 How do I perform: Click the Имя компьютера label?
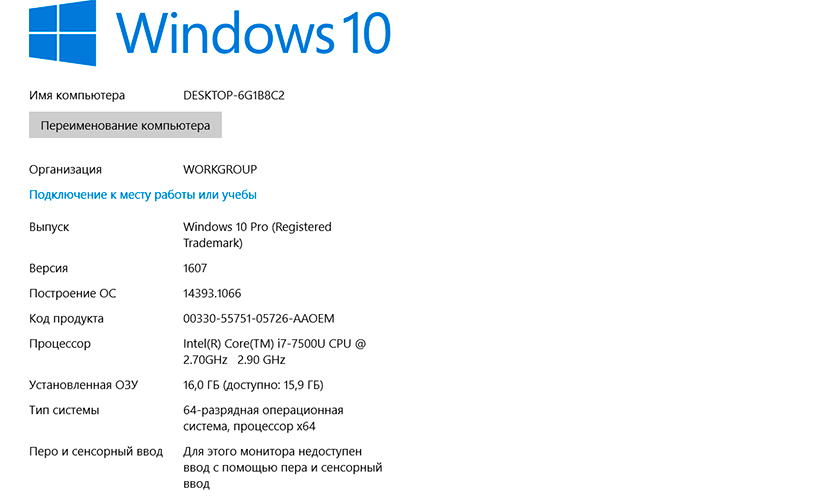point(77,96)
